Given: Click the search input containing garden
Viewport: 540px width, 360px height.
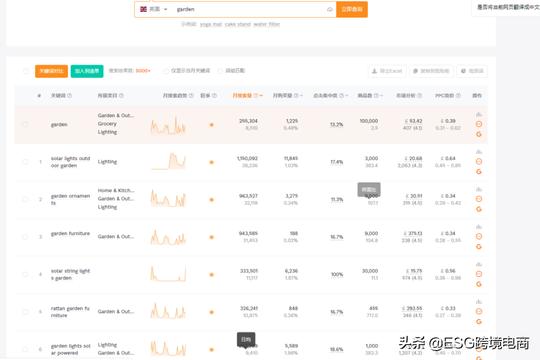Looking at the screenshot, I should pyautogui.click(x=250, y=9).
